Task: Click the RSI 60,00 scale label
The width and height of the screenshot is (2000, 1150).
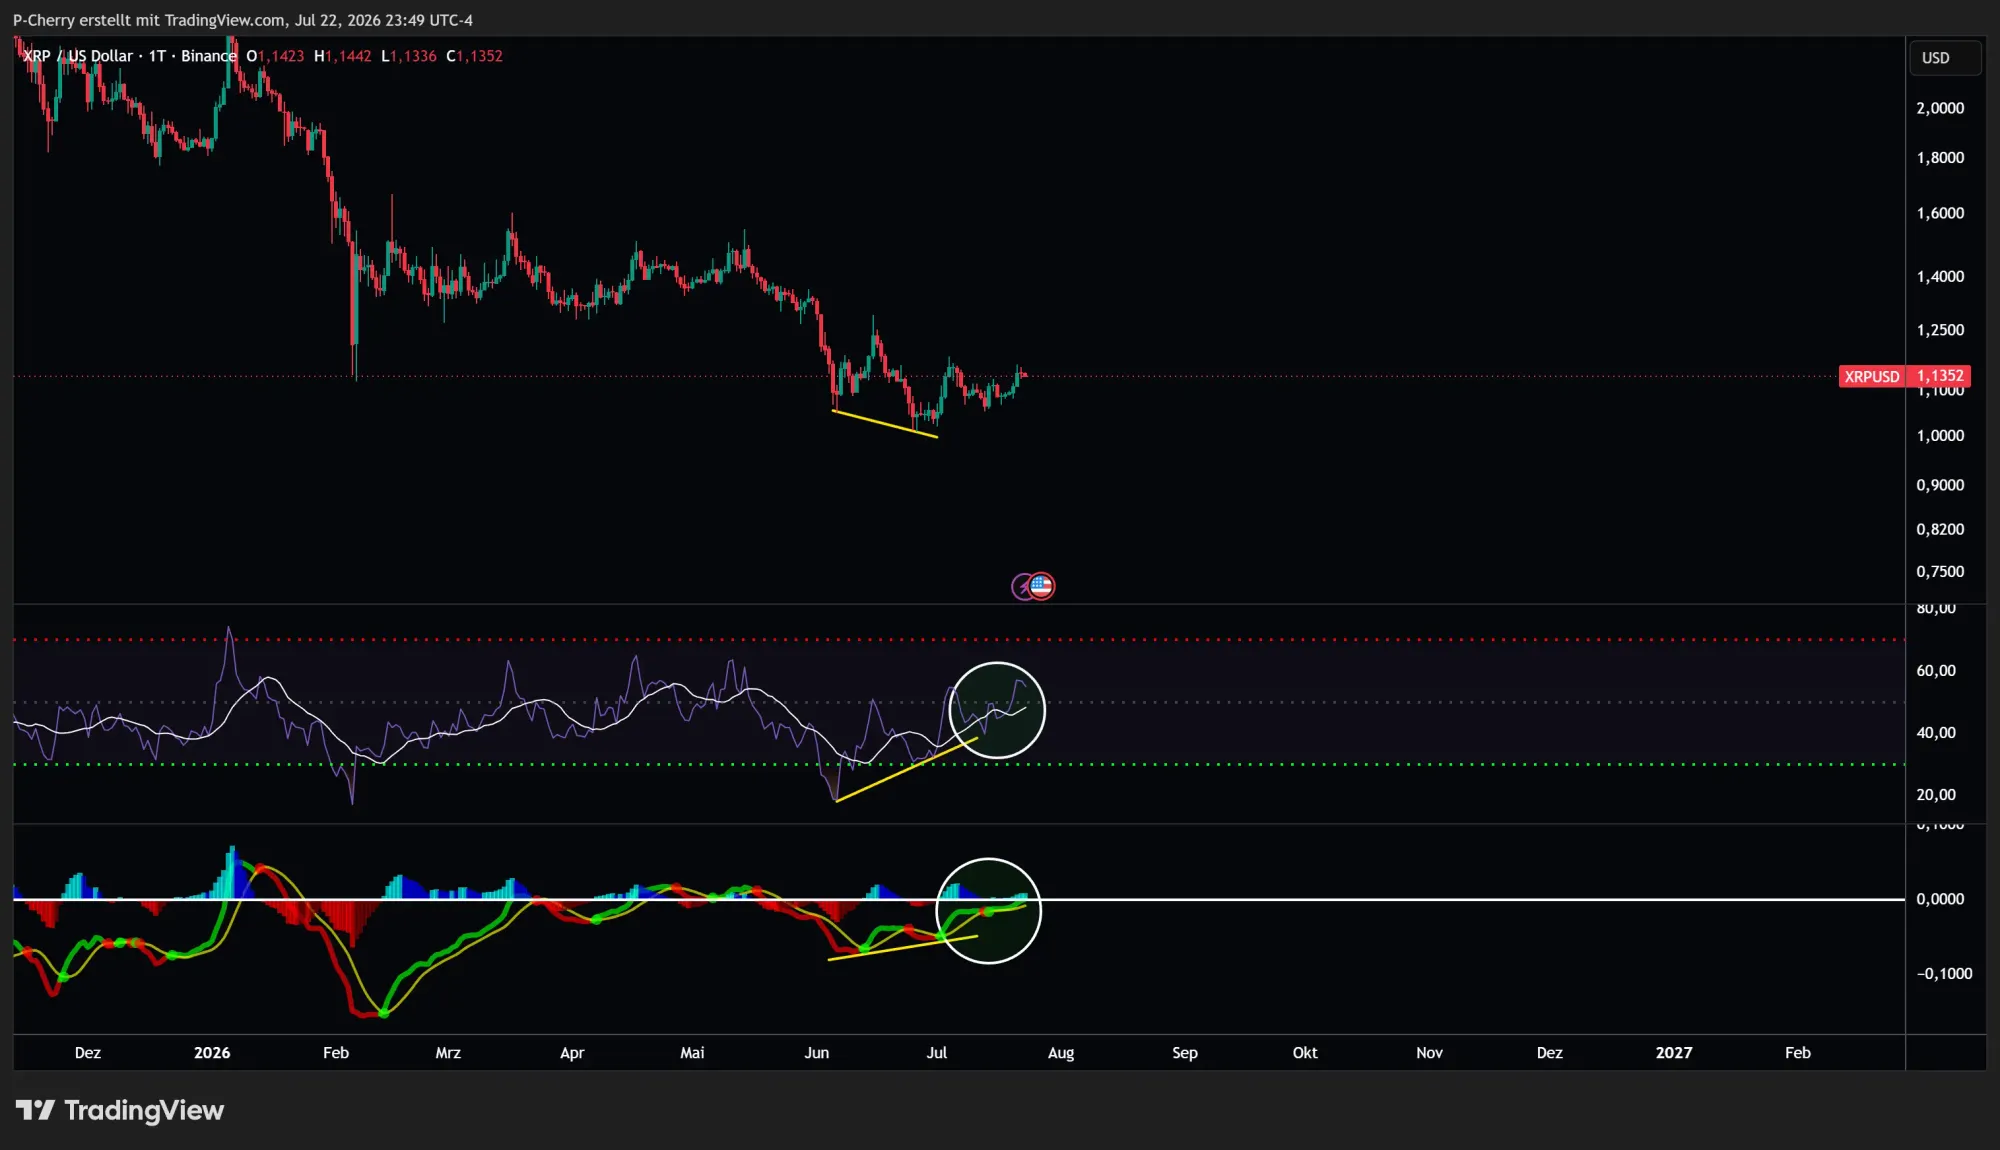Action: coord(1936,671)
